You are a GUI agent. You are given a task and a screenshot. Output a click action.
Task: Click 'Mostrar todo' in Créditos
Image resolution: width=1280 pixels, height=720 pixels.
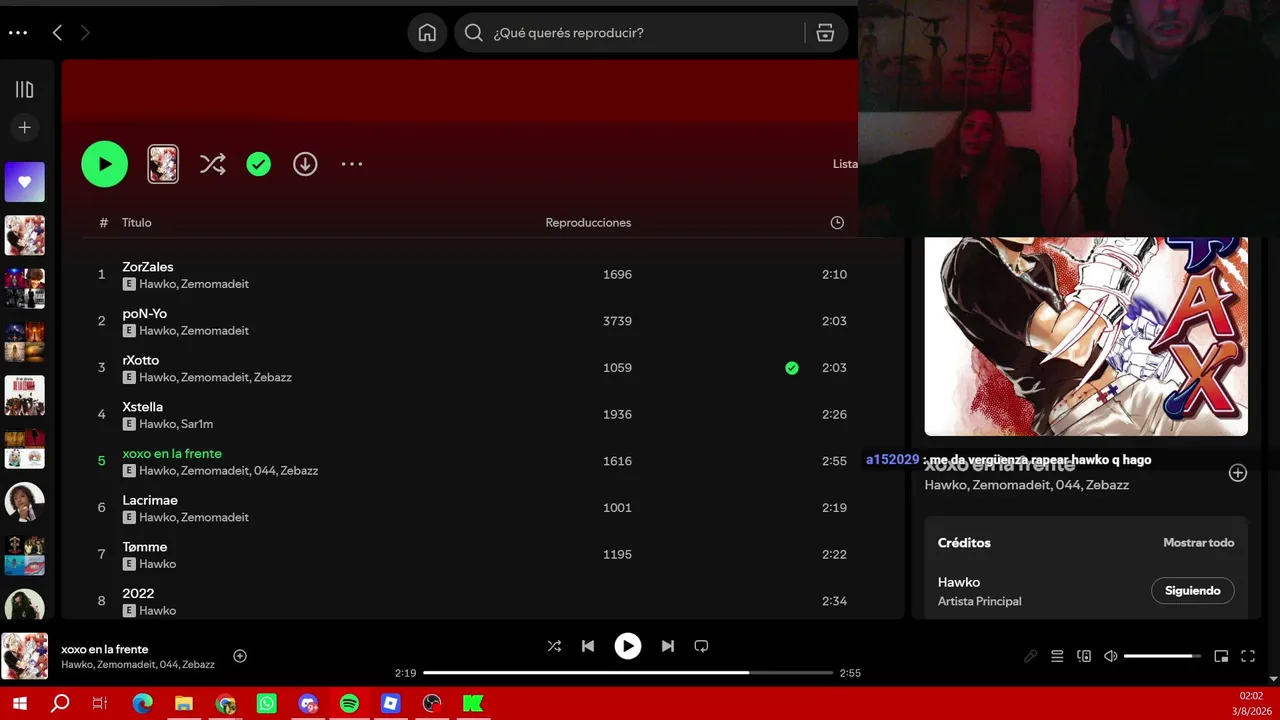point(1198,543)
